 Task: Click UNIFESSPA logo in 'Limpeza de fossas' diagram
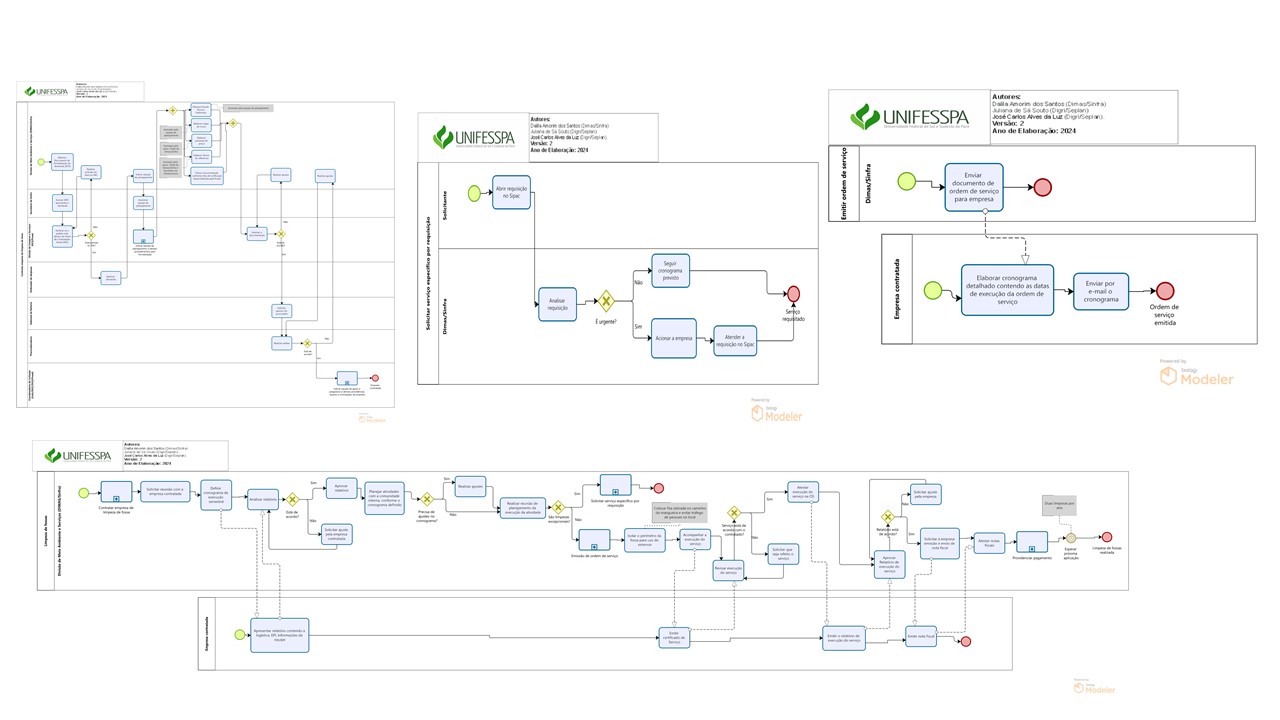(77, 456)
